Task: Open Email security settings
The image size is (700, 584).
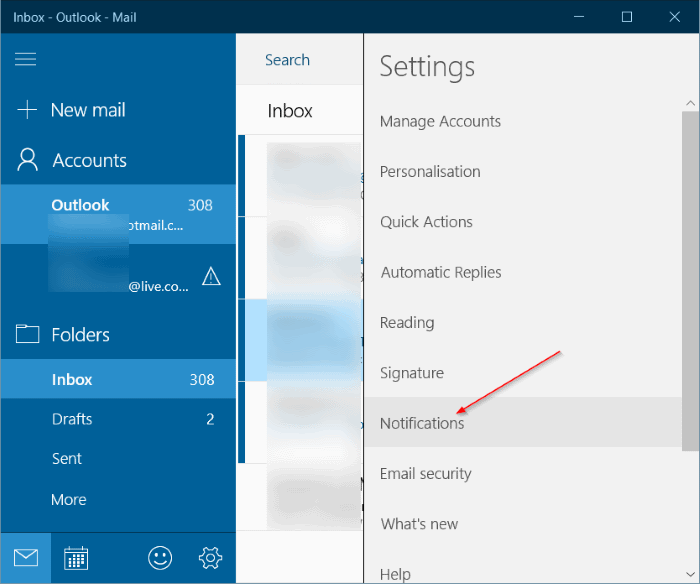Action: (425, 474)
